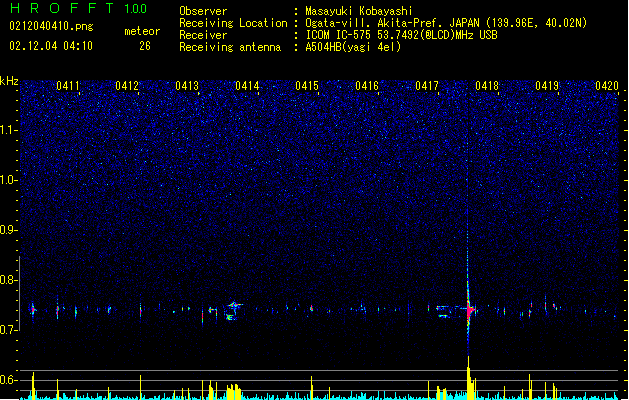Click the Receiver field label
Screen dimensions: 629x400
(203, 35)
